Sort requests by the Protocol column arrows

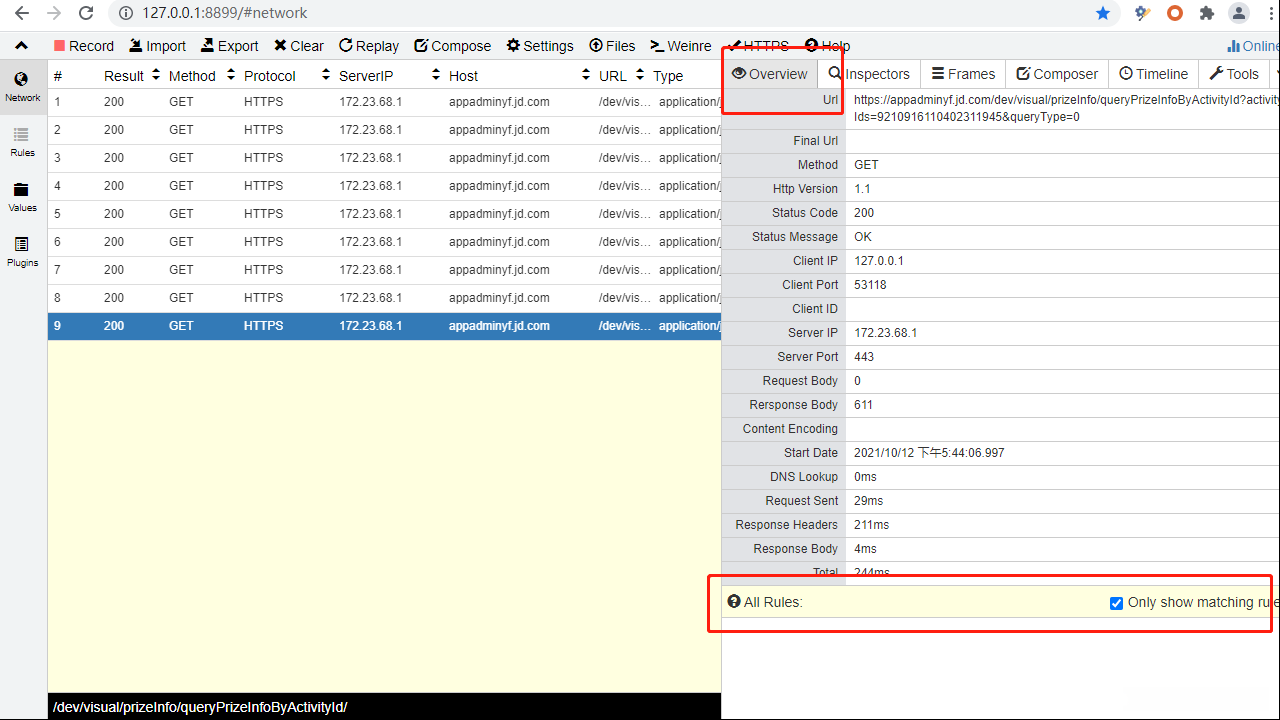326,75
